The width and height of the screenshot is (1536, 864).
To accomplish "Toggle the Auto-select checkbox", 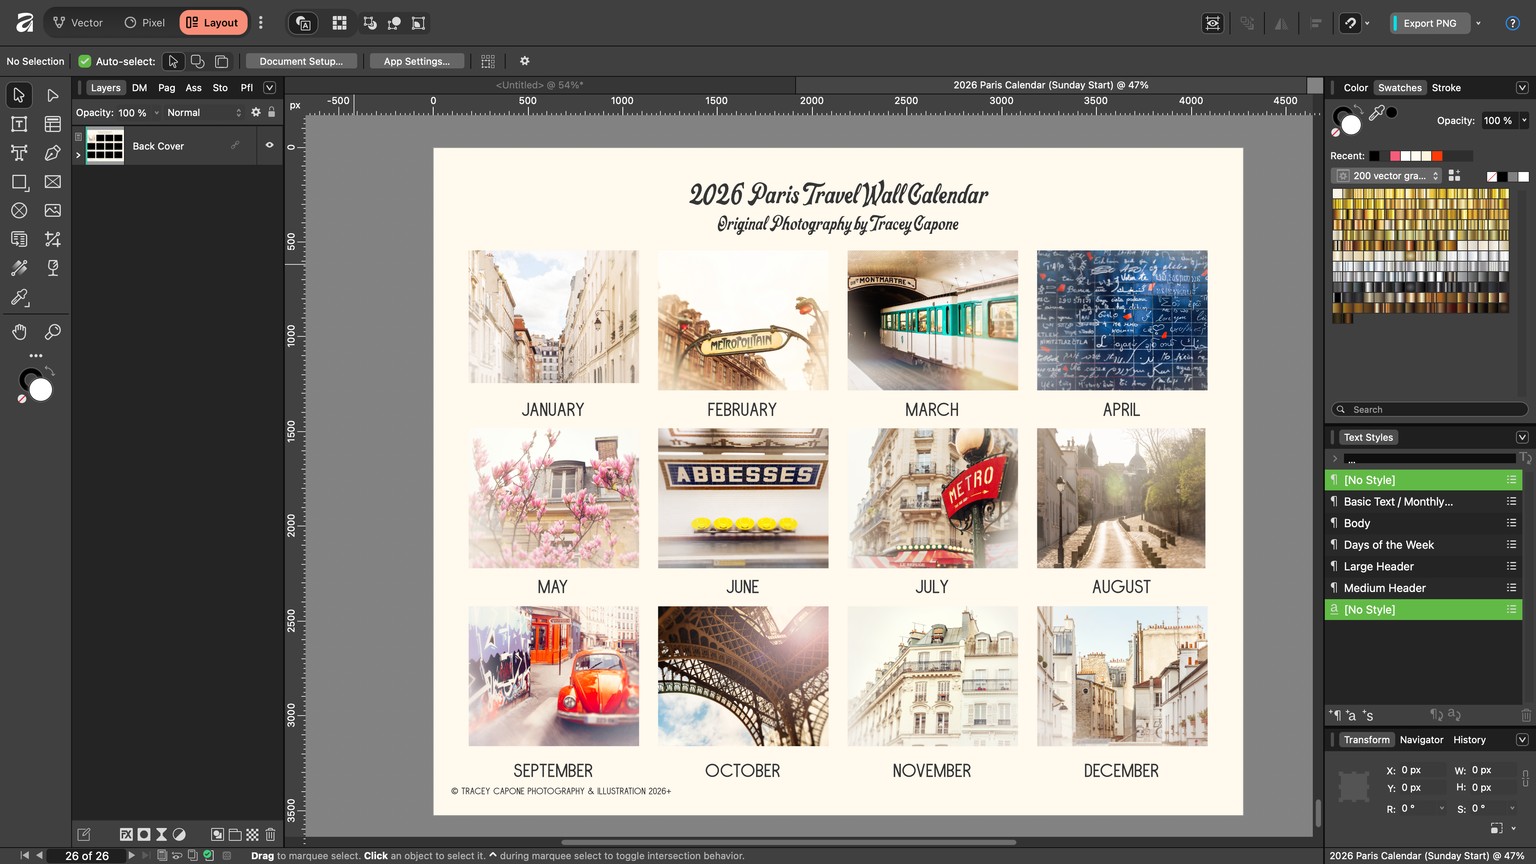I will point(85,61).
